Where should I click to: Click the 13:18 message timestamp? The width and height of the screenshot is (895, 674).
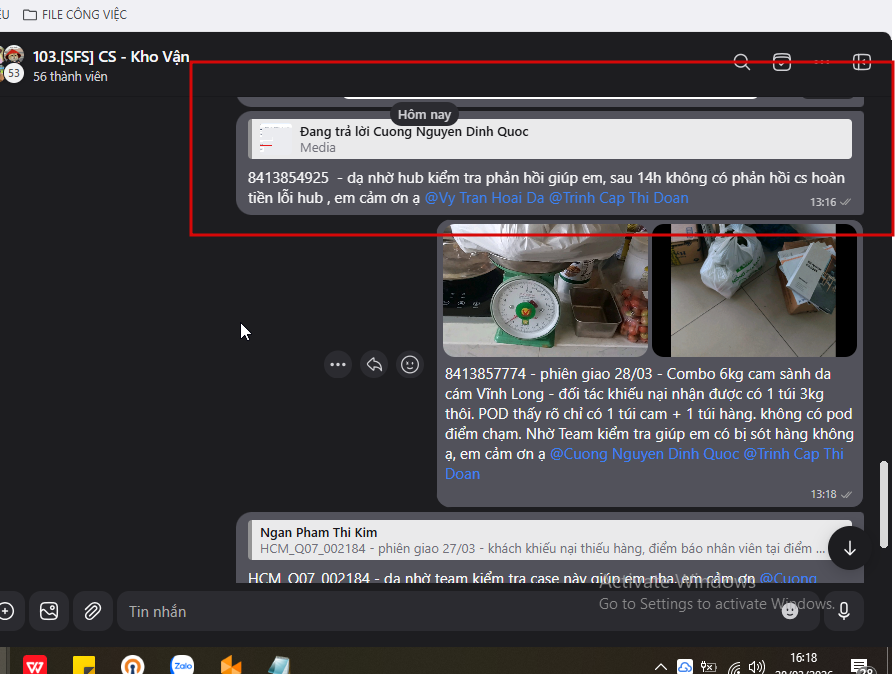click(823, 494)
